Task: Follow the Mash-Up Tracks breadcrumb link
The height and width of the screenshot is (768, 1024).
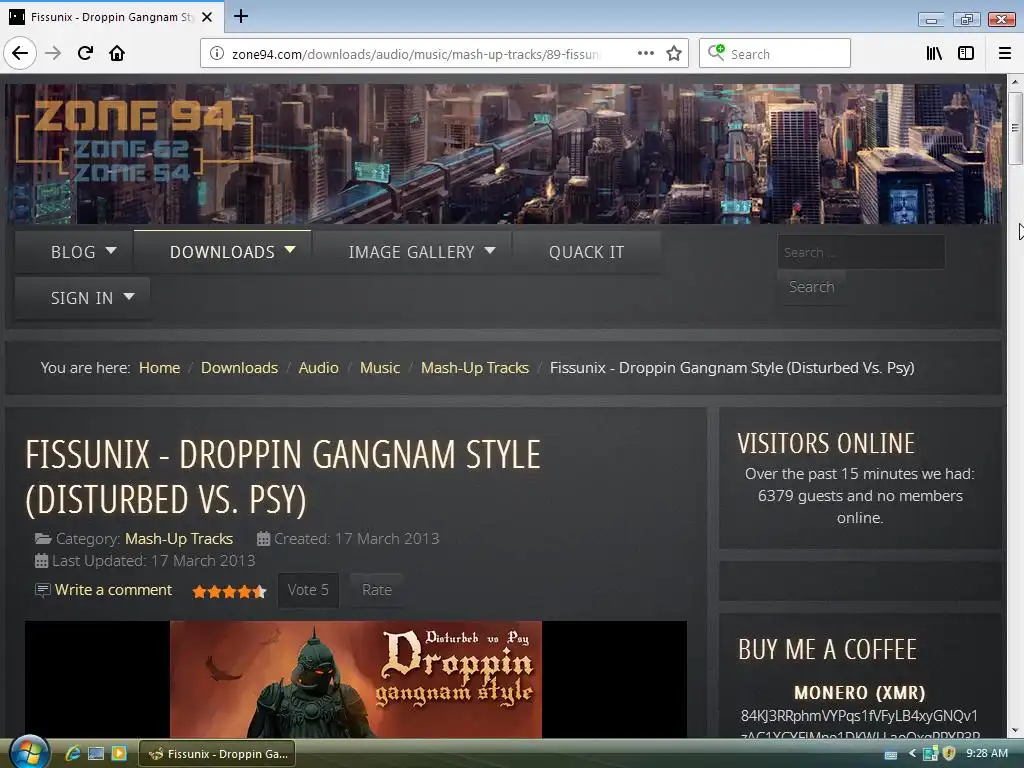Action: [475, 368]
